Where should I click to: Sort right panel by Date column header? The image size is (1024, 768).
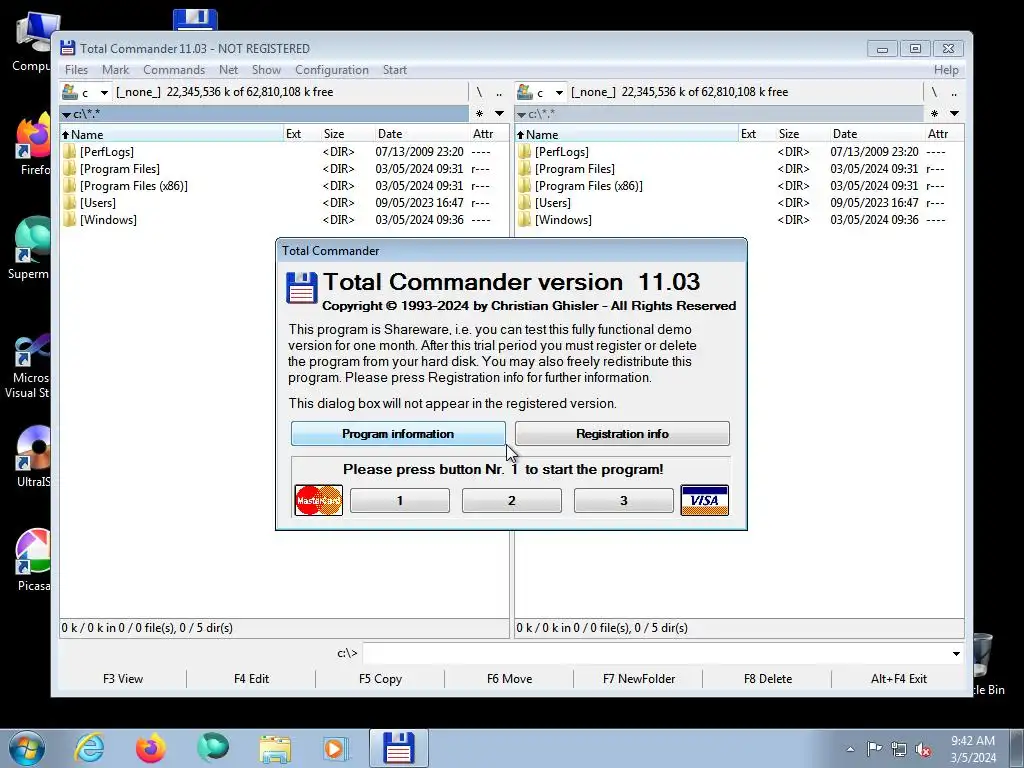(875, 134)
